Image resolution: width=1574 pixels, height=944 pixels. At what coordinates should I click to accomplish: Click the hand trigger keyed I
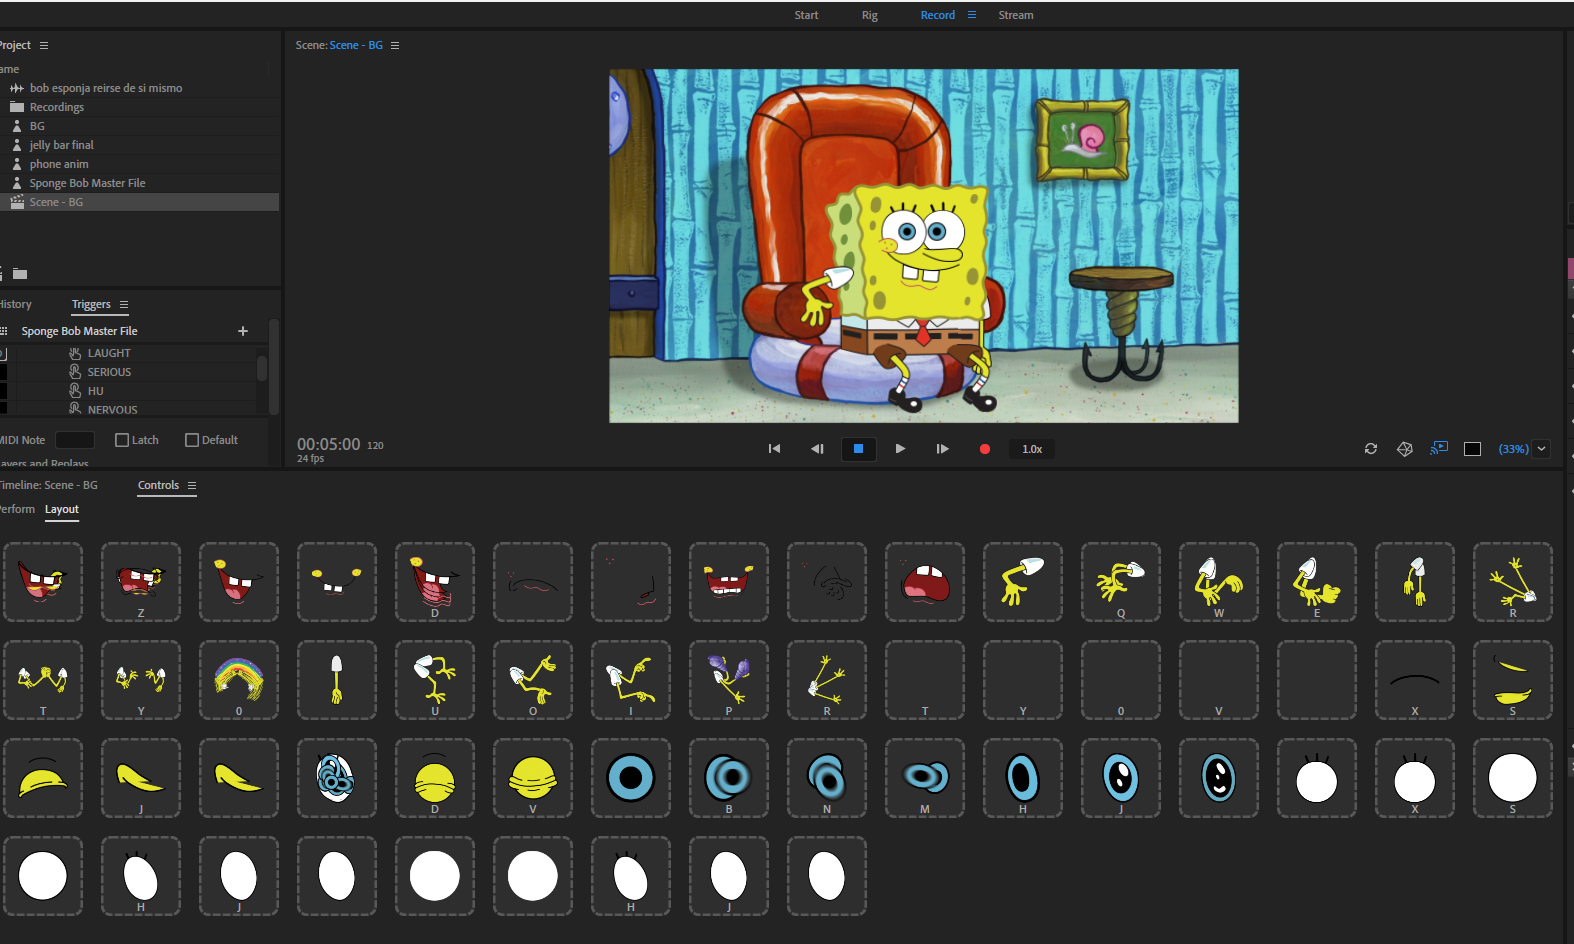pyautogui.click(x=631, y=680)
